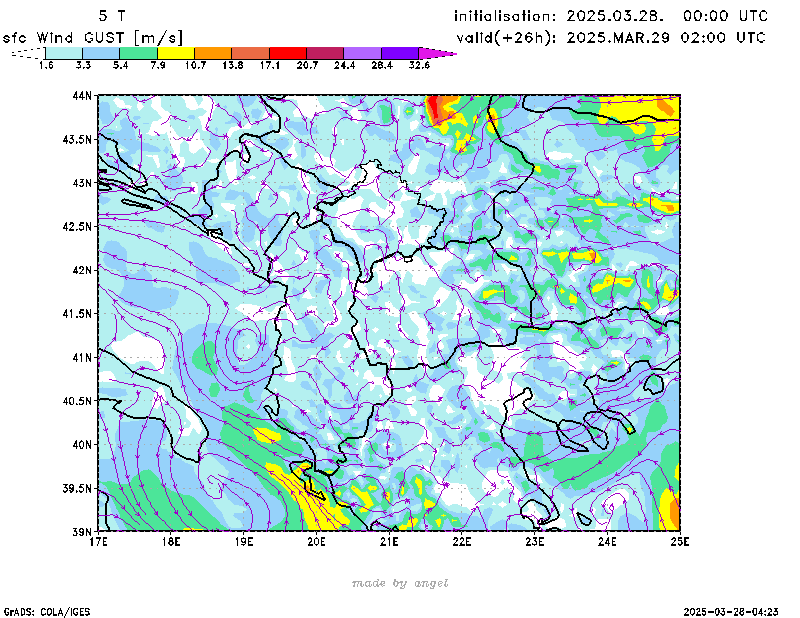Select the green 5.4–7.9 legend swatch
The width and height of the screenshot is (800, 618).
pyautogui.click(x=138, y=52)
